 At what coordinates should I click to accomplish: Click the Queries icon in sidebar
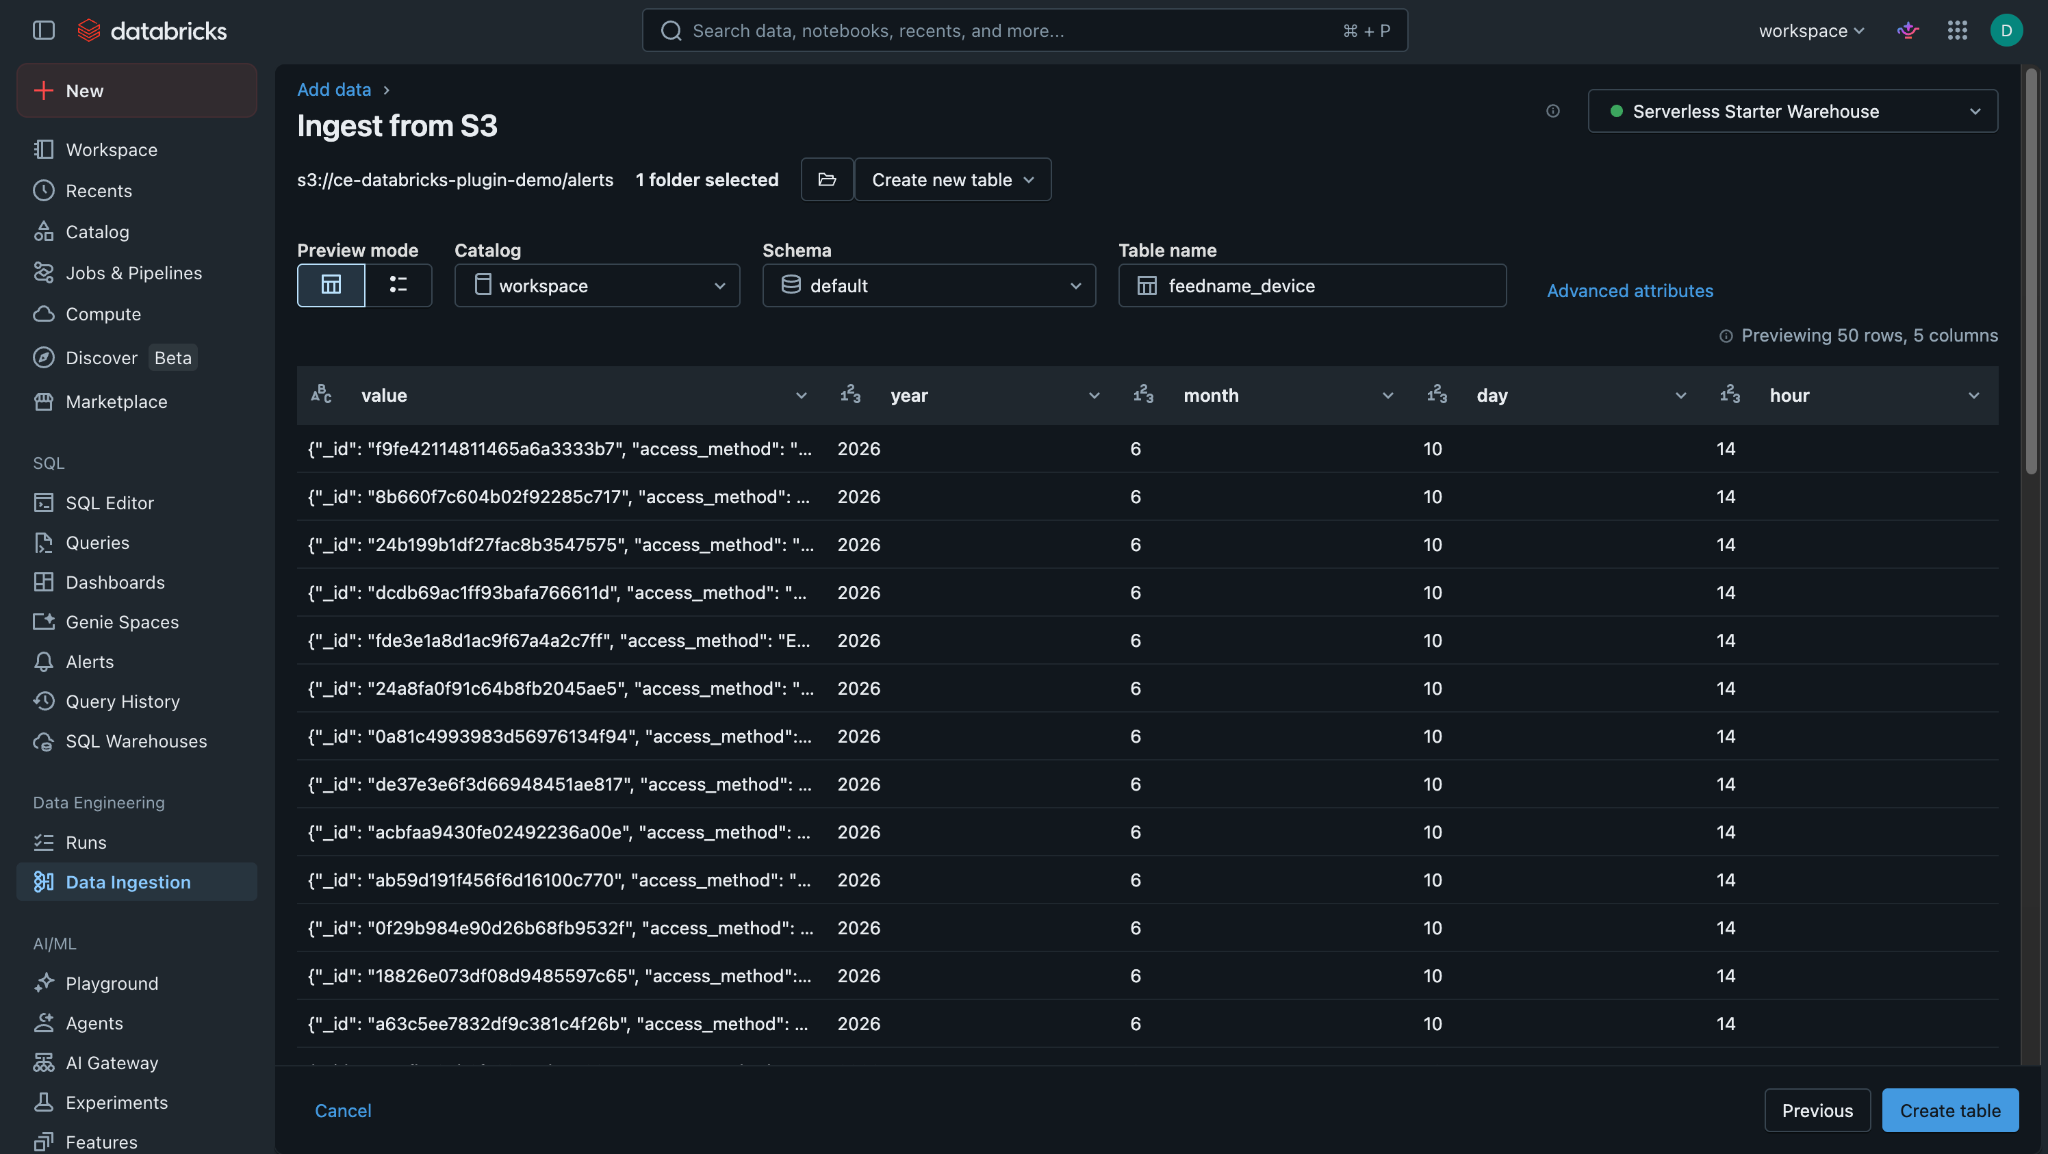[x=44, y=542]
